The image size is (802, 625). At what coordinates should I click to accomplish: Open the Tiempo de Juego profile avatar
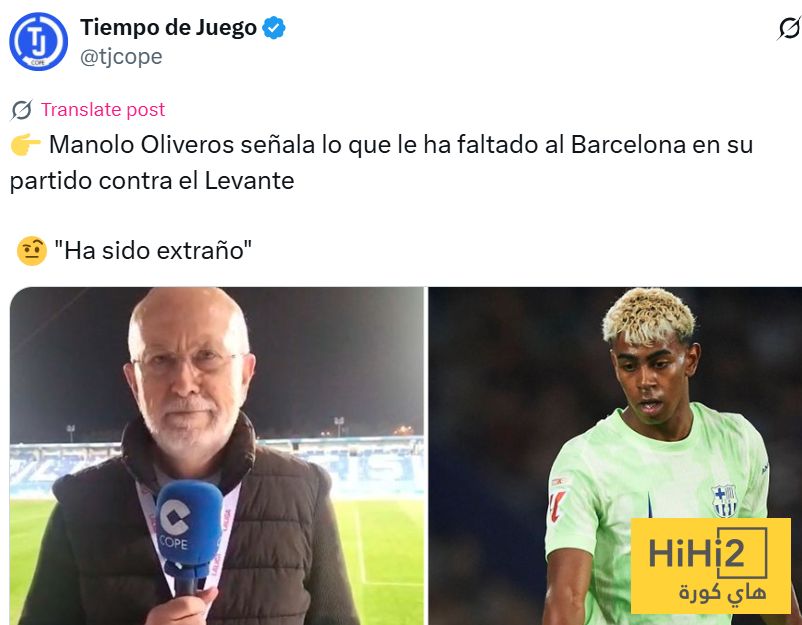38,41
